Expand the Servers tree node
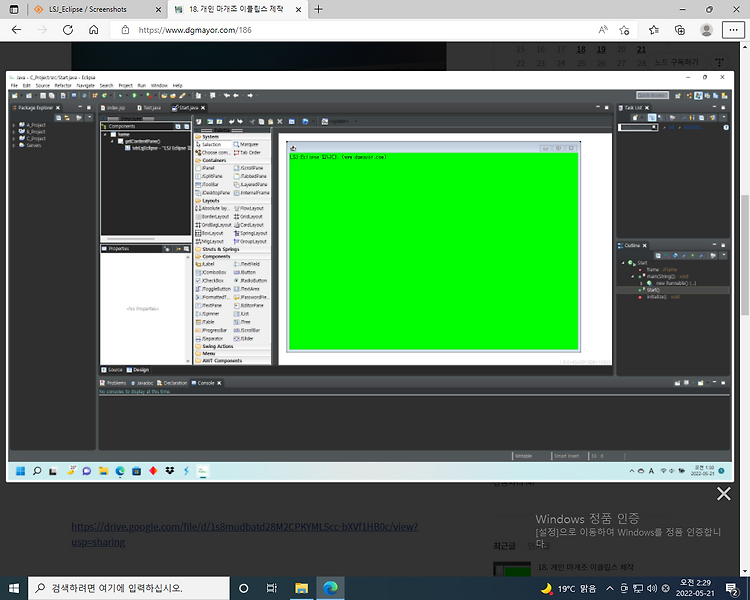Image resolution: width=750 pixels, height=600 pixels. 13,145
